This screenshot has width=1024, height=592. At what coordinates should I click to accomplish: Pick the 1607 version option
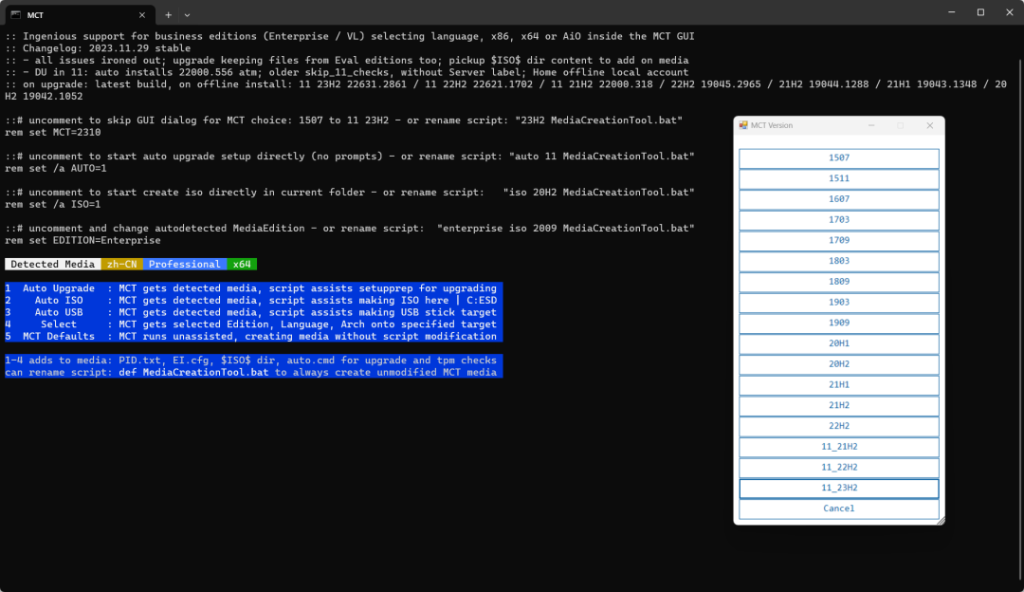click(x=839, y=199)
